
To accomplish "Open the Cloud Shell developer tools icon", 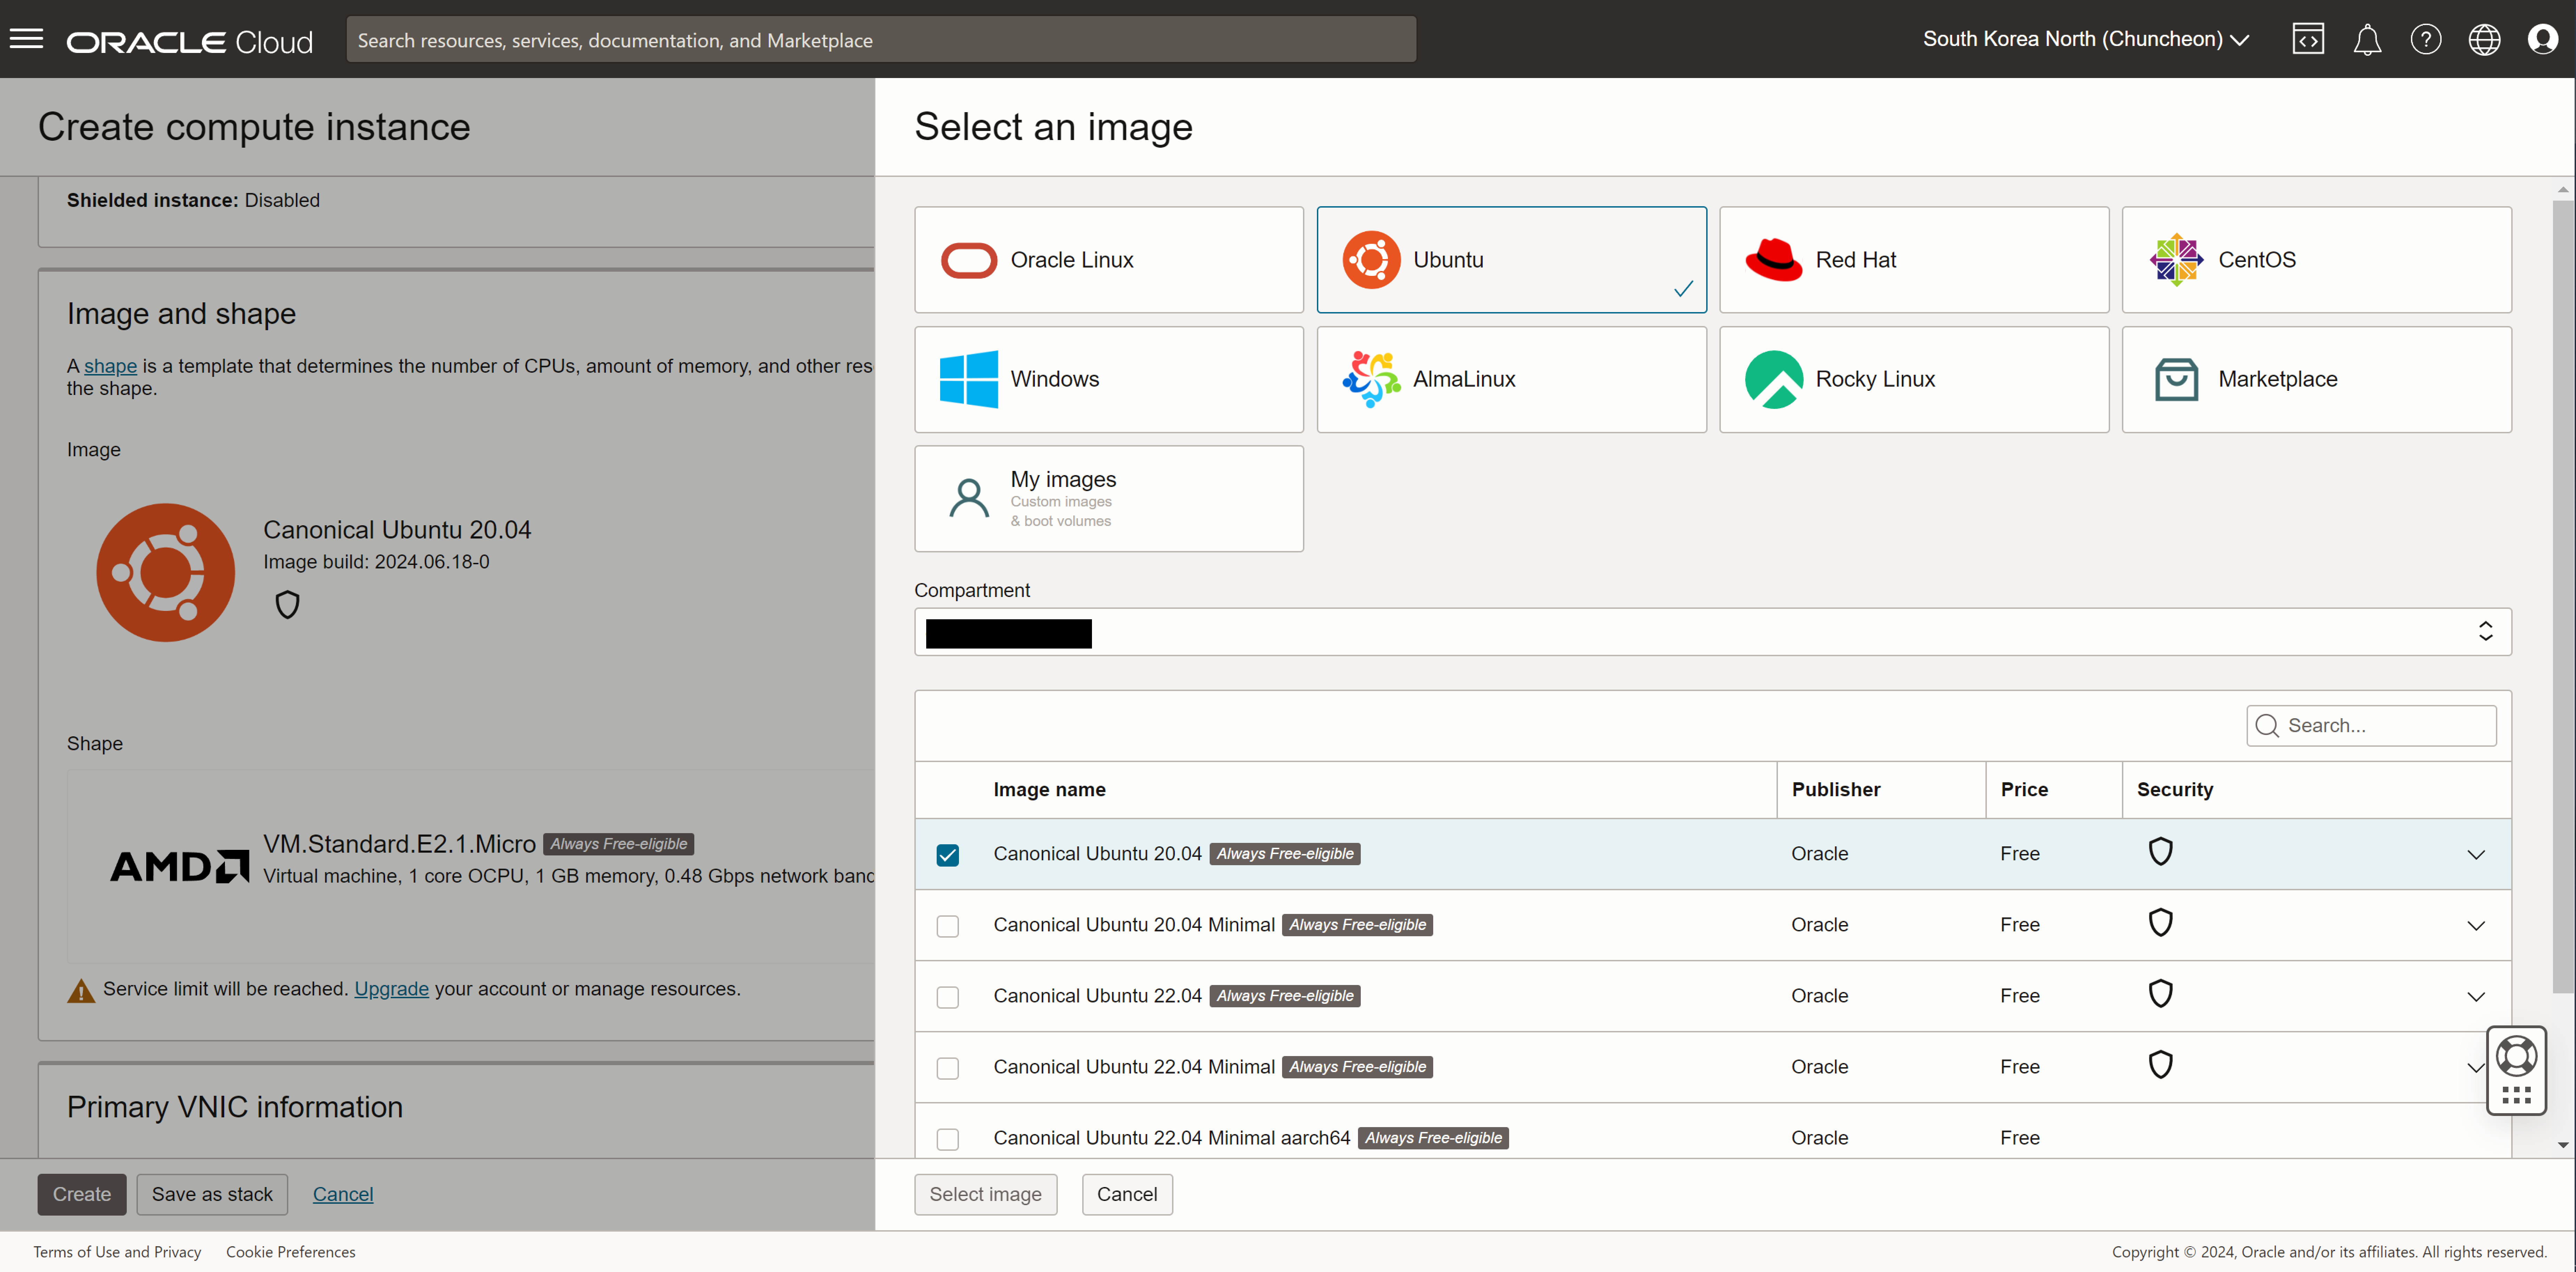I will click(2308, 39).
